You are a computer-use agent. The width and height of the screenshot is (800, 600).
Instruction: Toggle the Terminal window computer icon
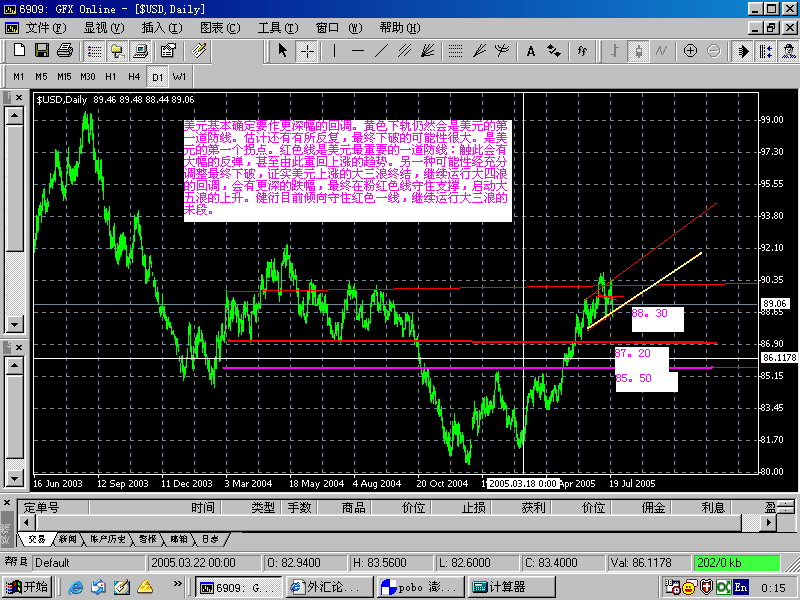(140, 51)
